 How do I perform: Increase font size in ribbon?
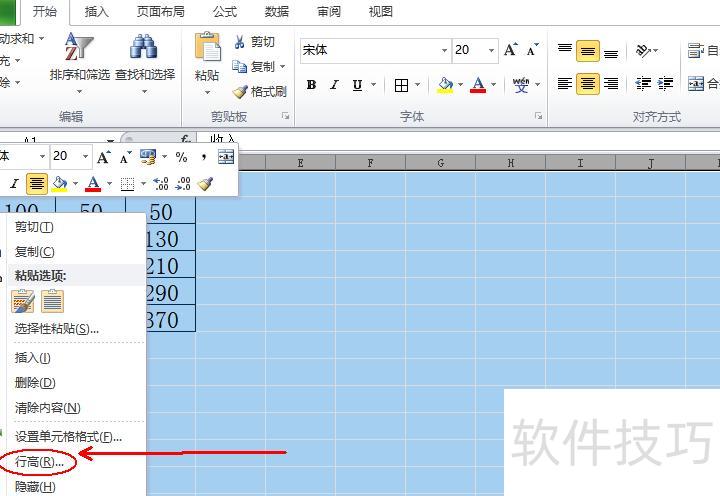click(x=511, y=50)
